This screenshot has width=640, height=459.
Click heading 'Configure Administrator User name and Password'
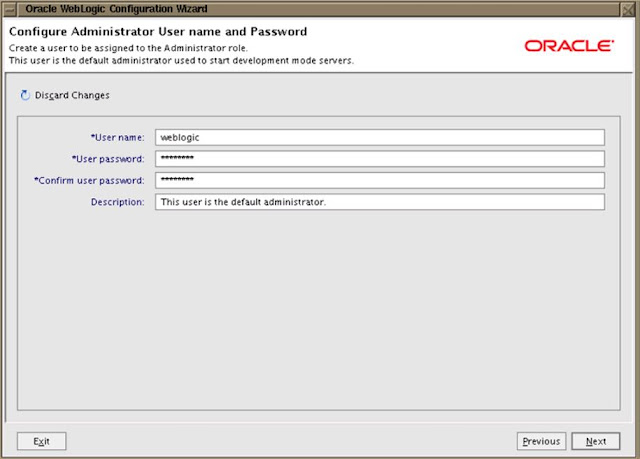click(158, 32)
